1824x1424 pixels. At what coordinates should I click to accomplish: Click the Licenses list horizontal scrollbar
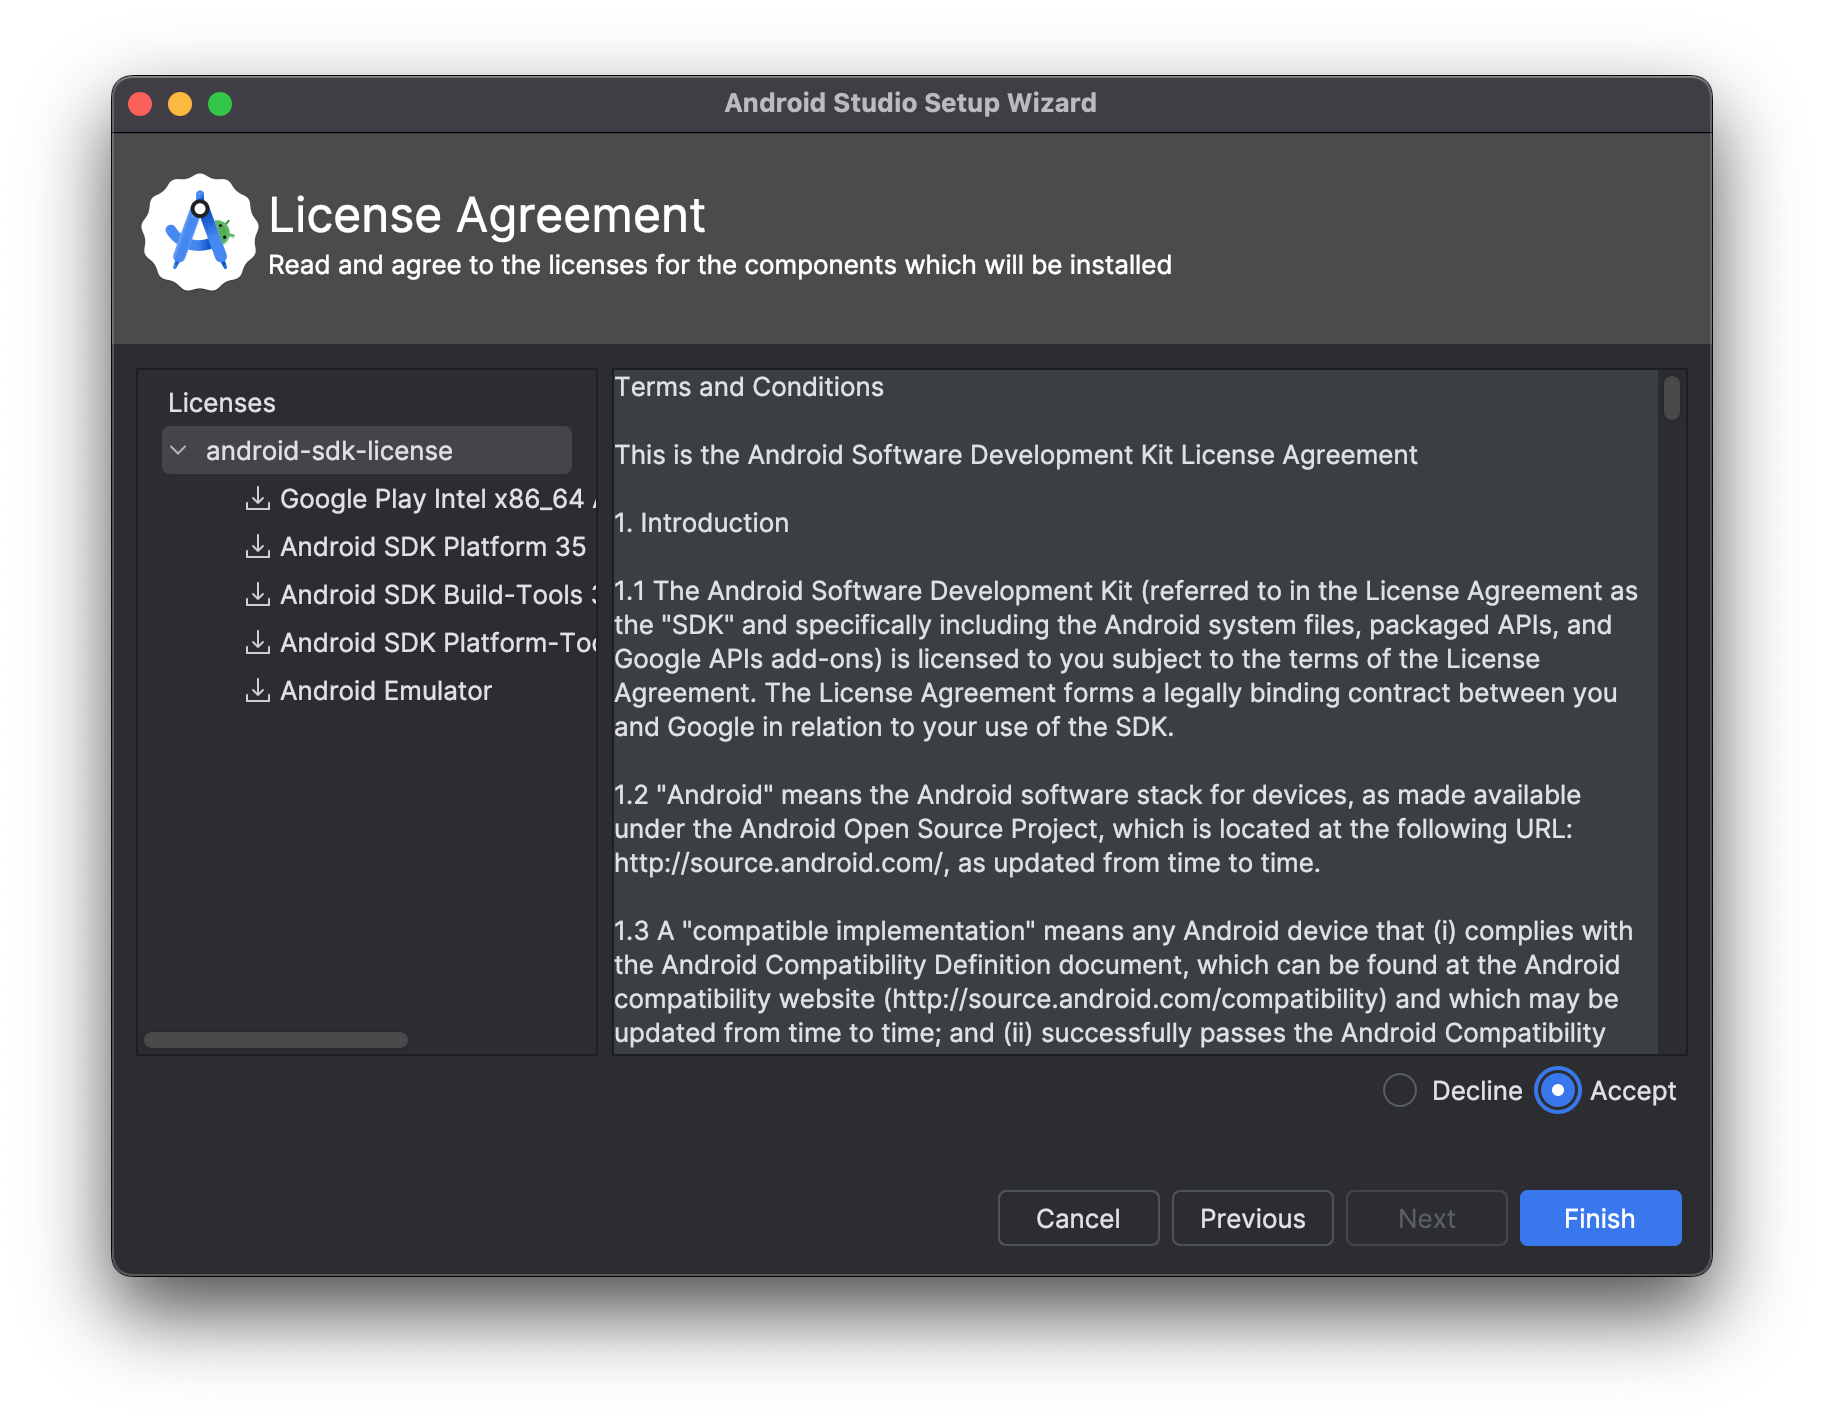276,1040
